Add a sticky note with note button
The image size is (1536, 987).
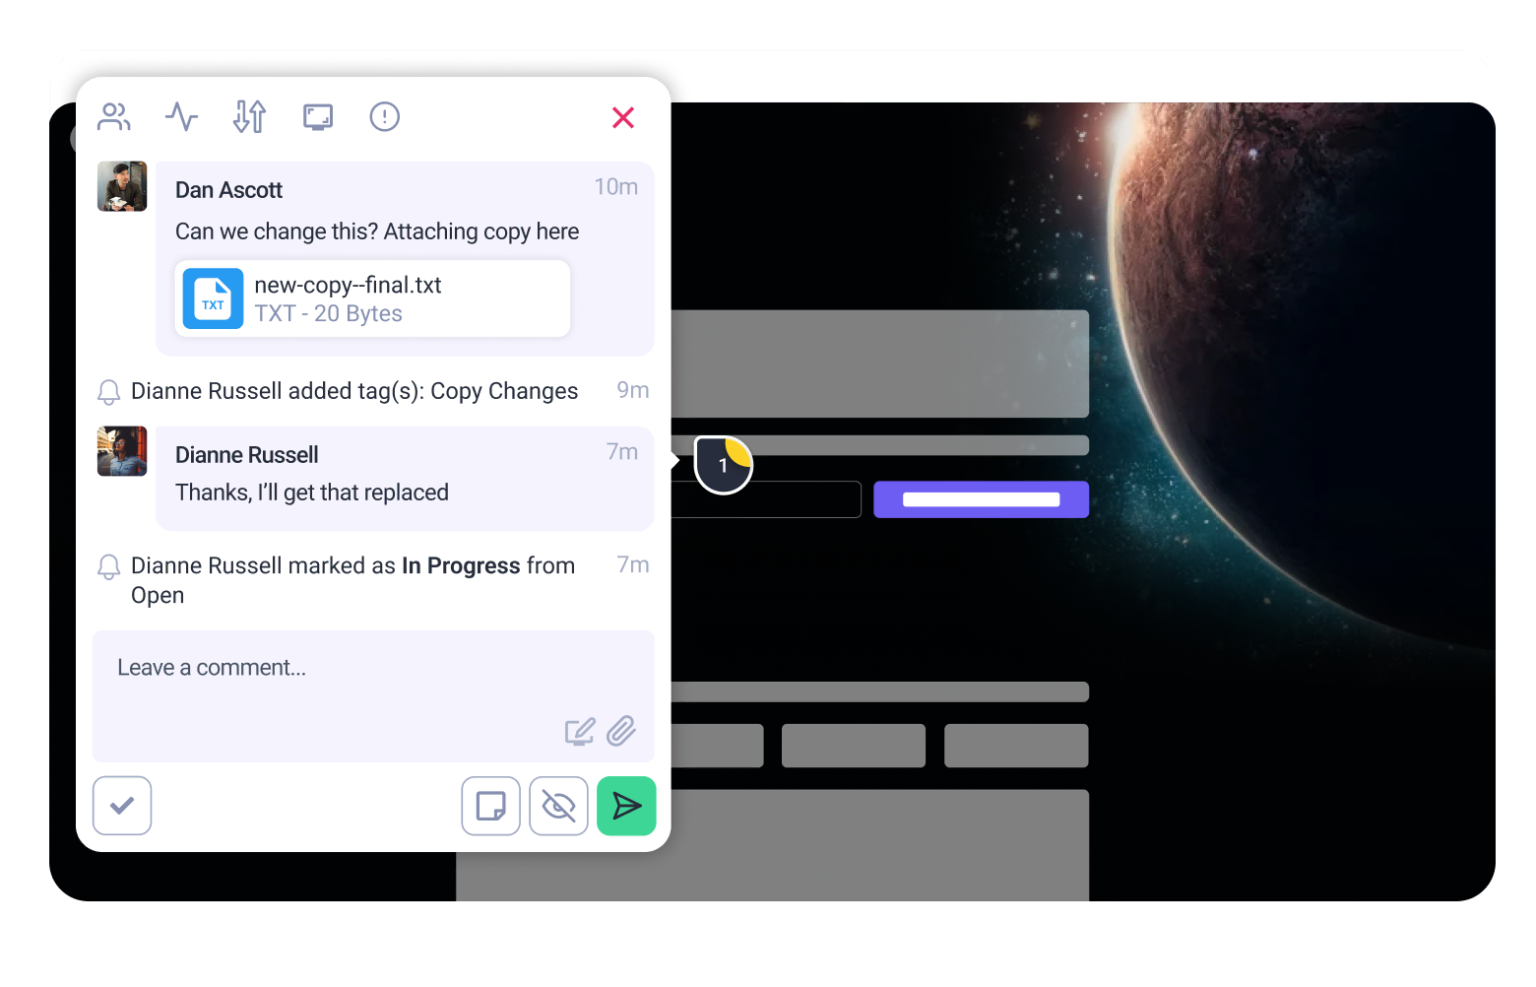click(490, 806)
